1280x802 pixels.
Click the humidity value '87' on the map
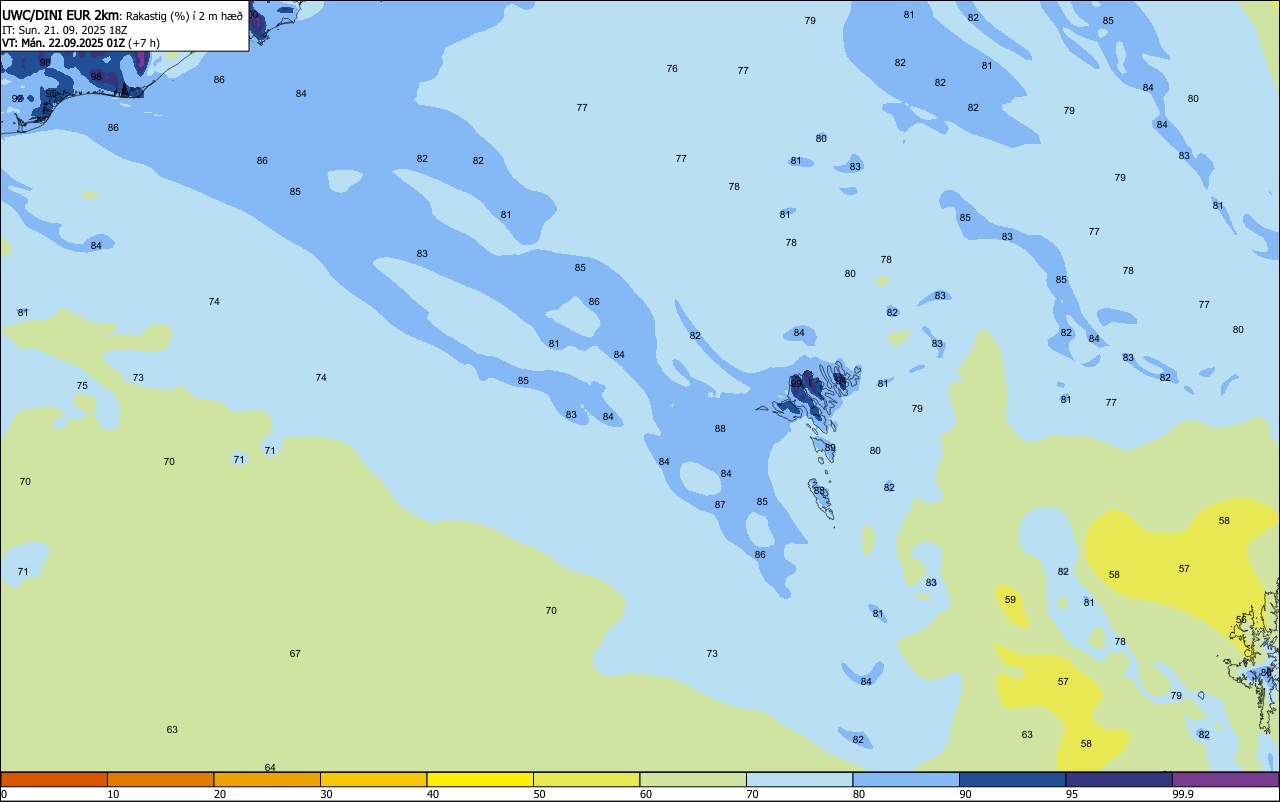720,505
